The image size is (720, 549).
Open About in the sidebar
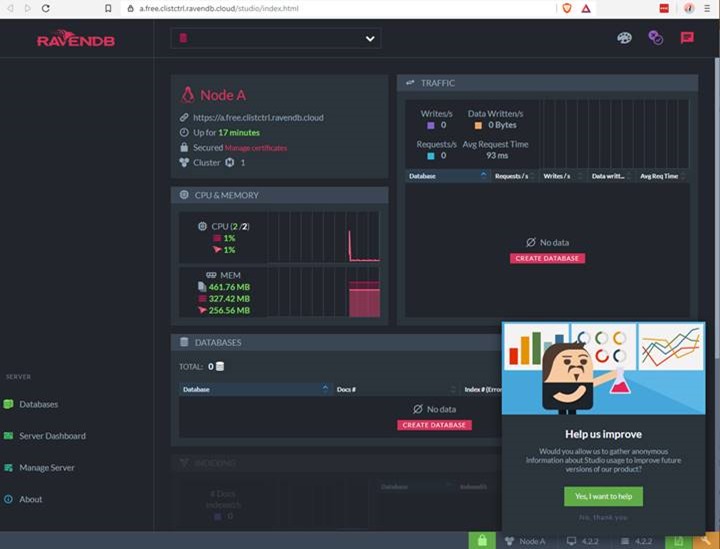coord(31,499)
